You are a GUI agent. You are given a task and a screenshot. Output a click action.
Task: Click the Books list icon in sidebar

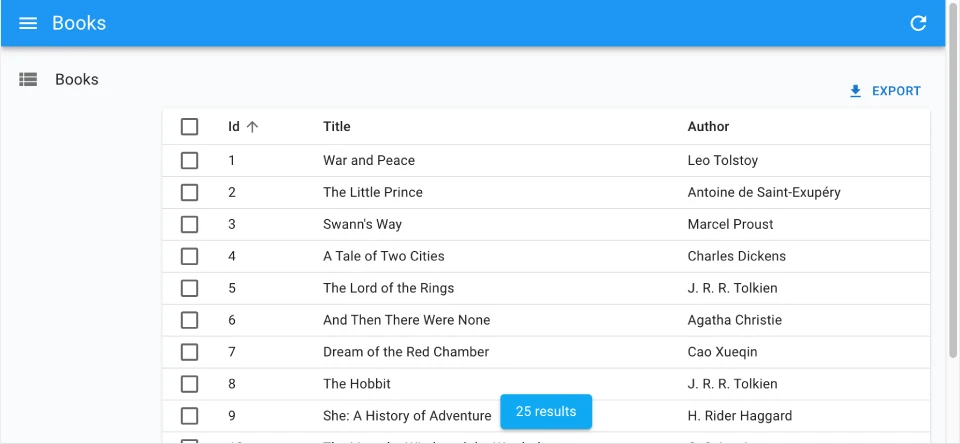tap(28, 79)
